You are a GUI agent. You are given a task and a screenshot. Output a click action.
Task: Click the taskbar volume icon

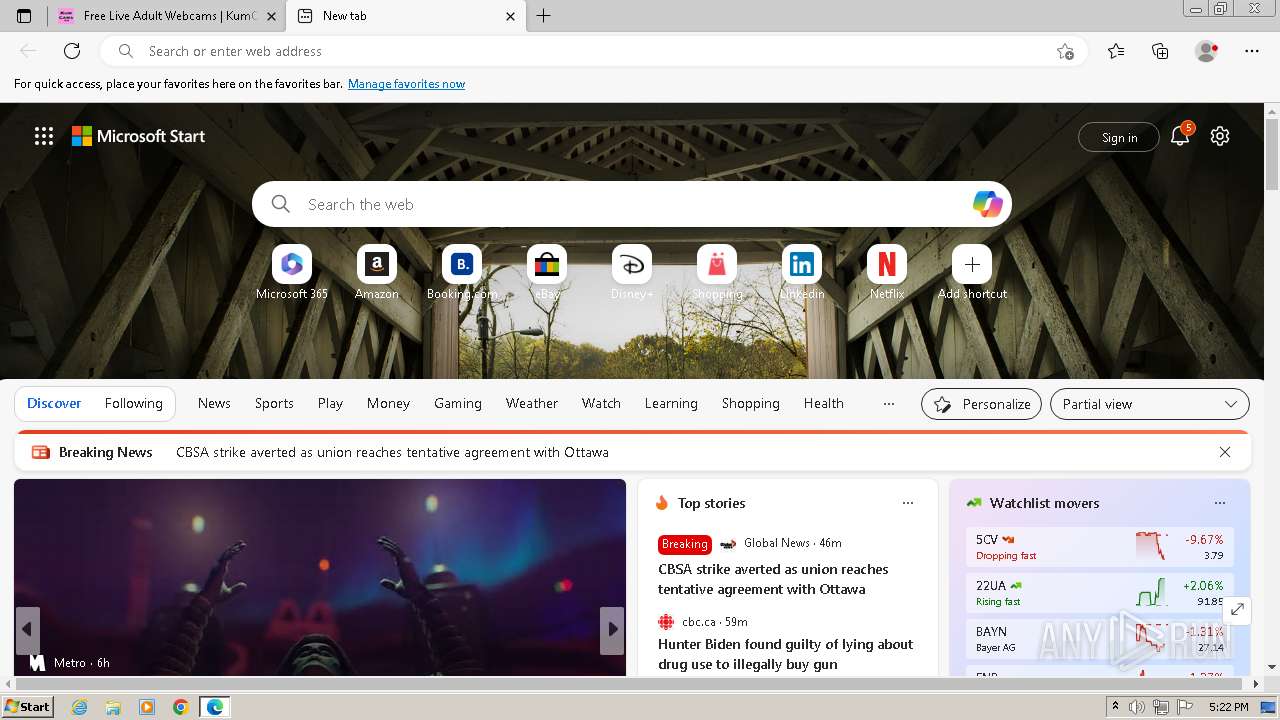click(1137, 707)
